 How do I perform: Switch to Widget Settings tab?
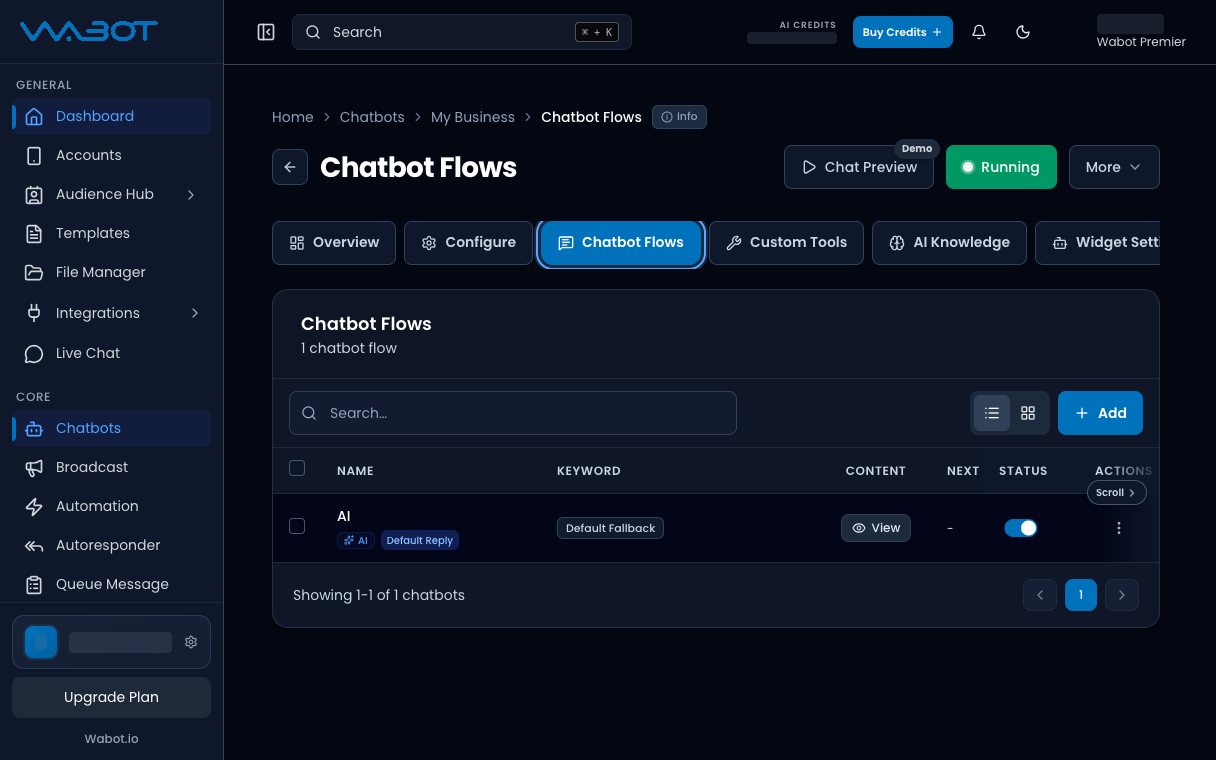coord(1098,243)
